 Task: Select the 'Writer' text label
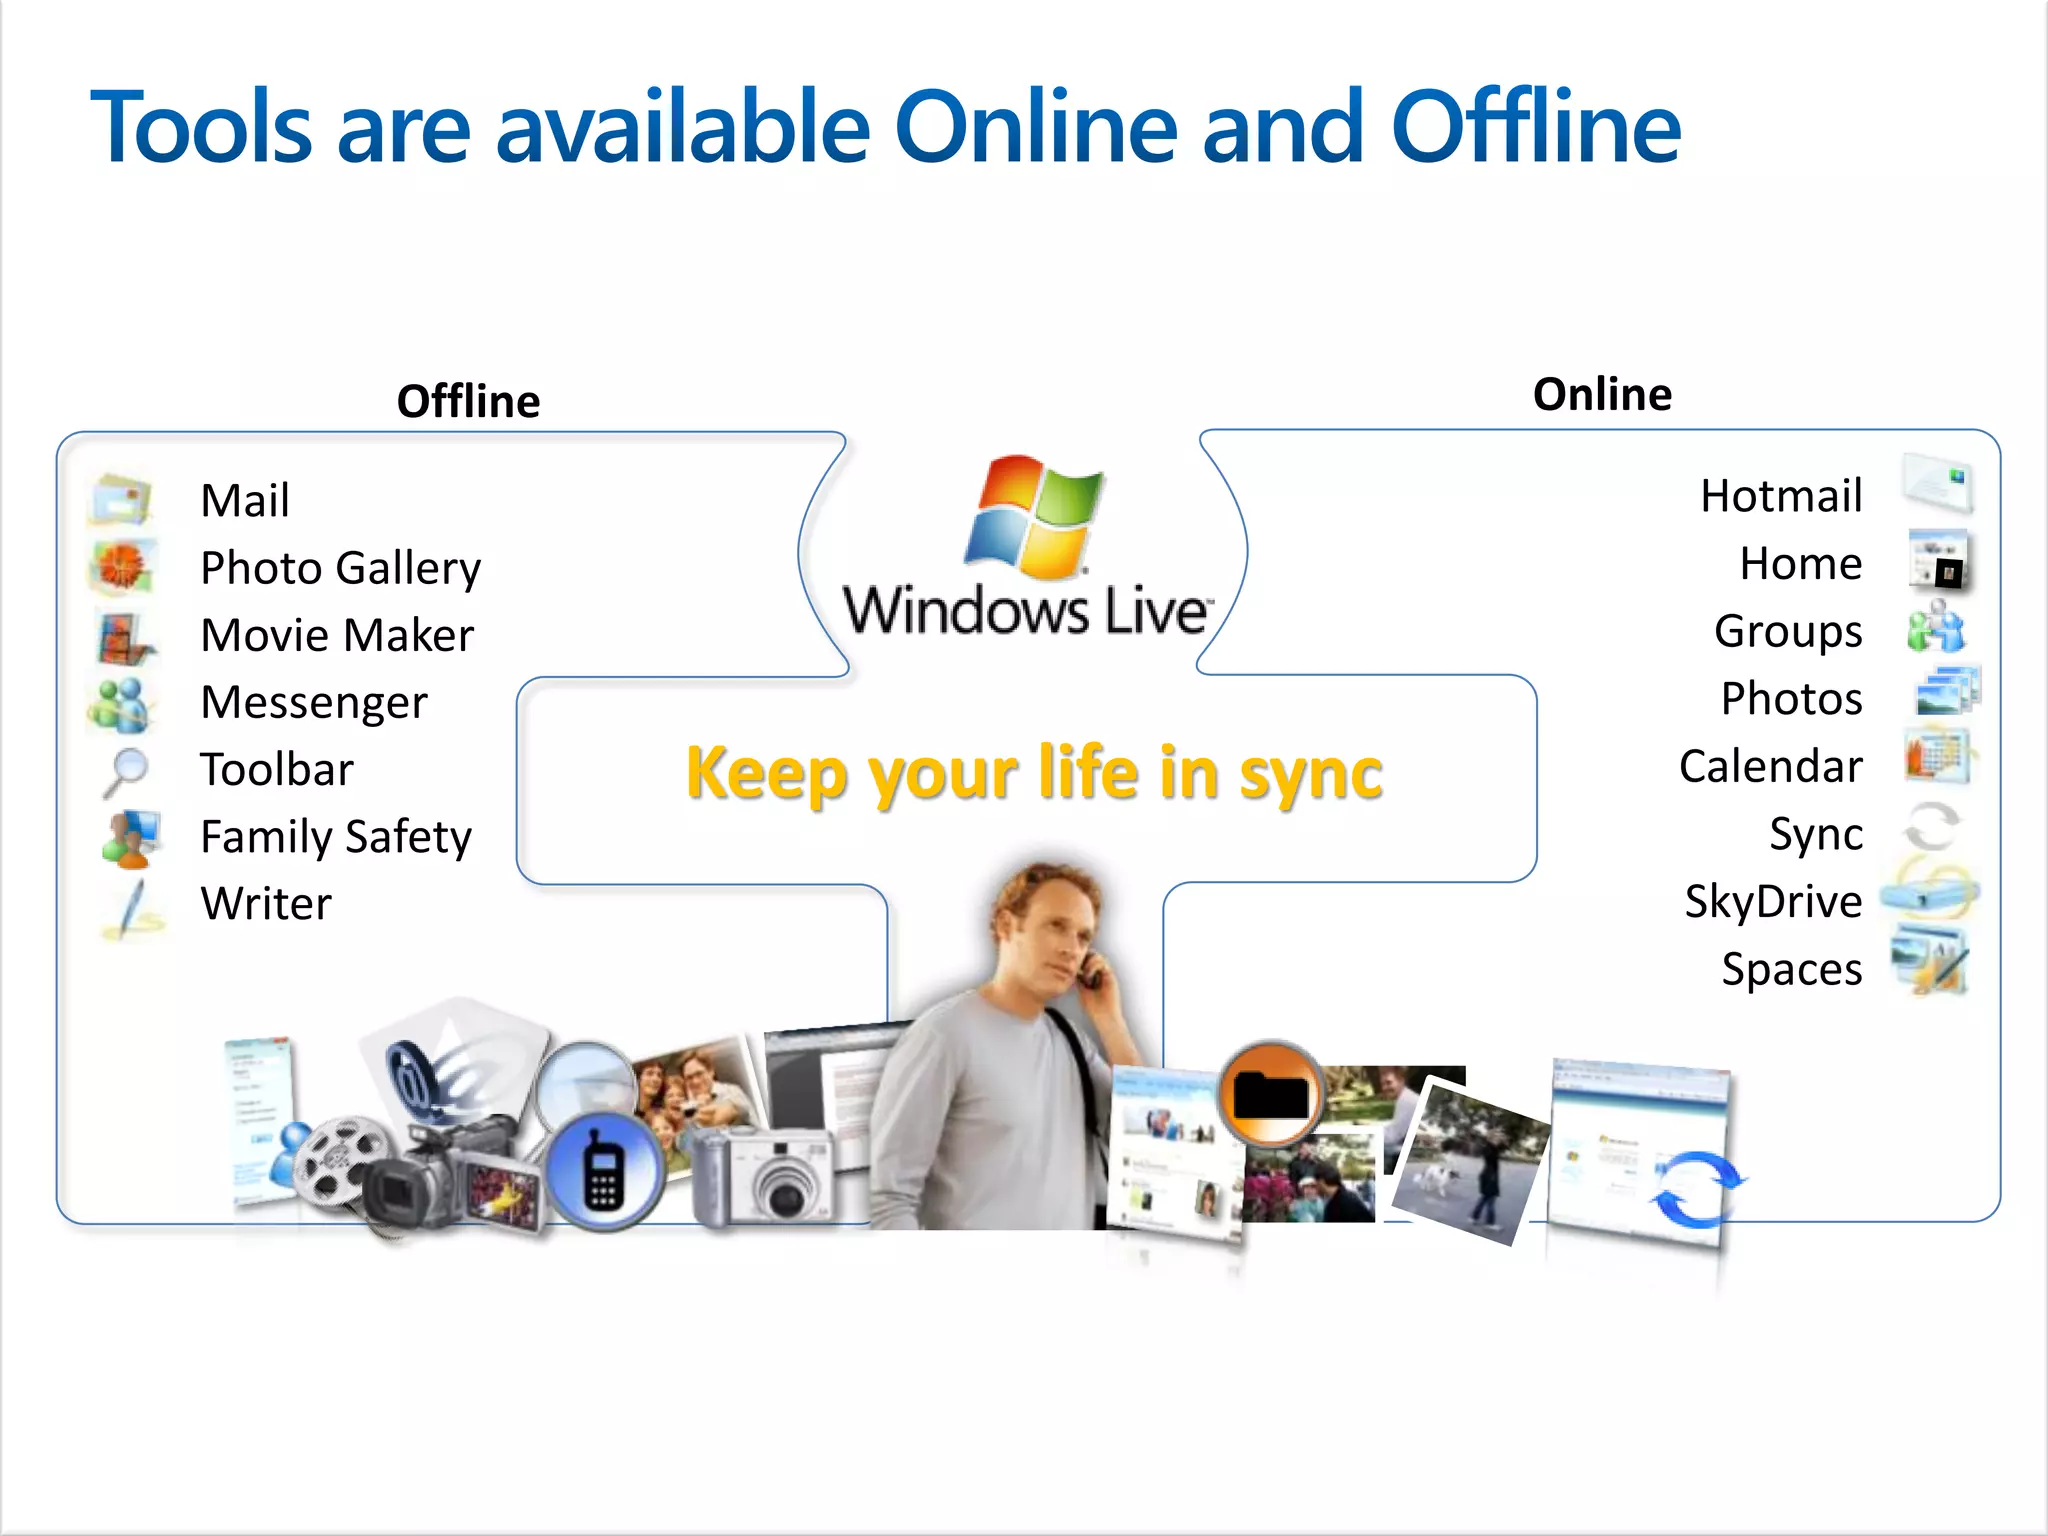coord(266,904)
